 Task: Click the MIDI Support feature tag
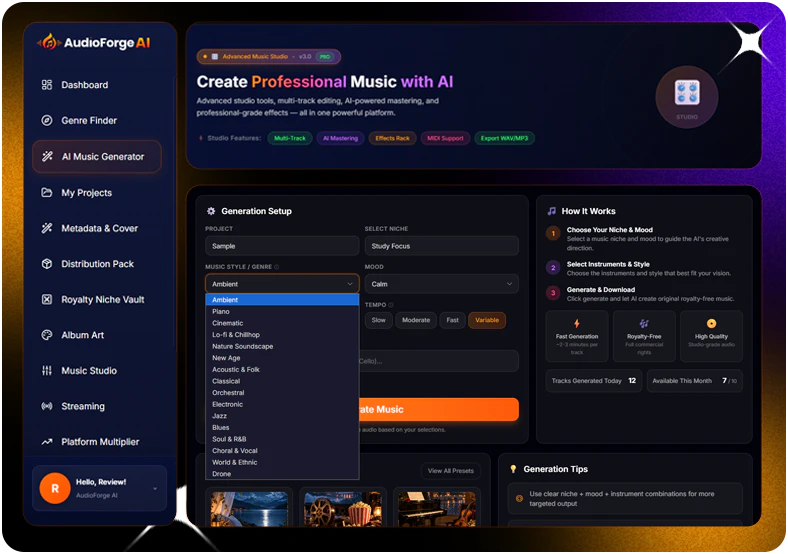[x=445, y=138]
